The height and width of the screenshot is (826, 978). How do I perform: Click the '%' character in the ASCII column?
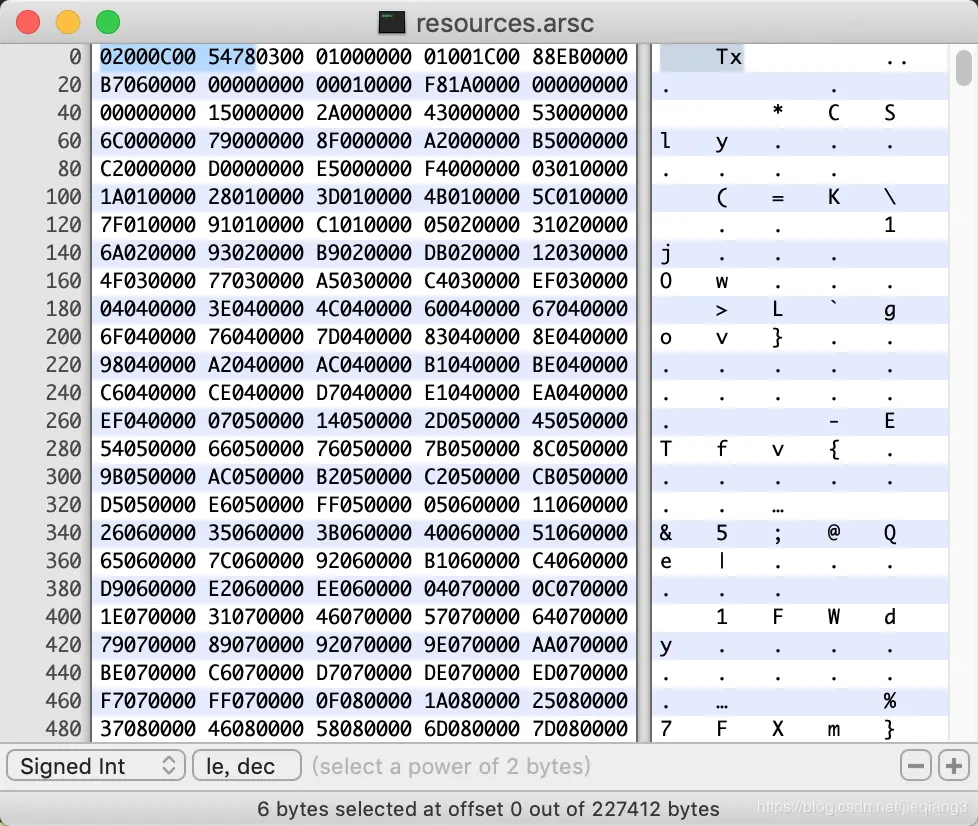(890, 701)
